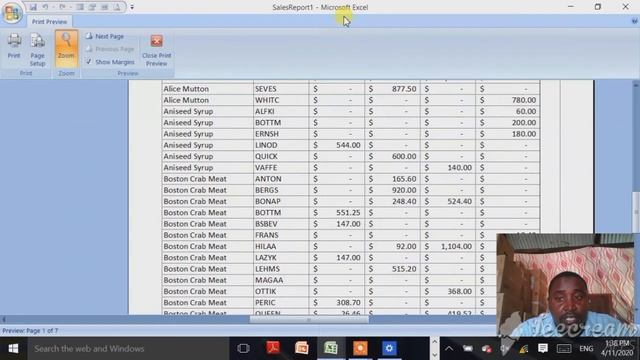Click the 544.00 value

click(348, 145)
